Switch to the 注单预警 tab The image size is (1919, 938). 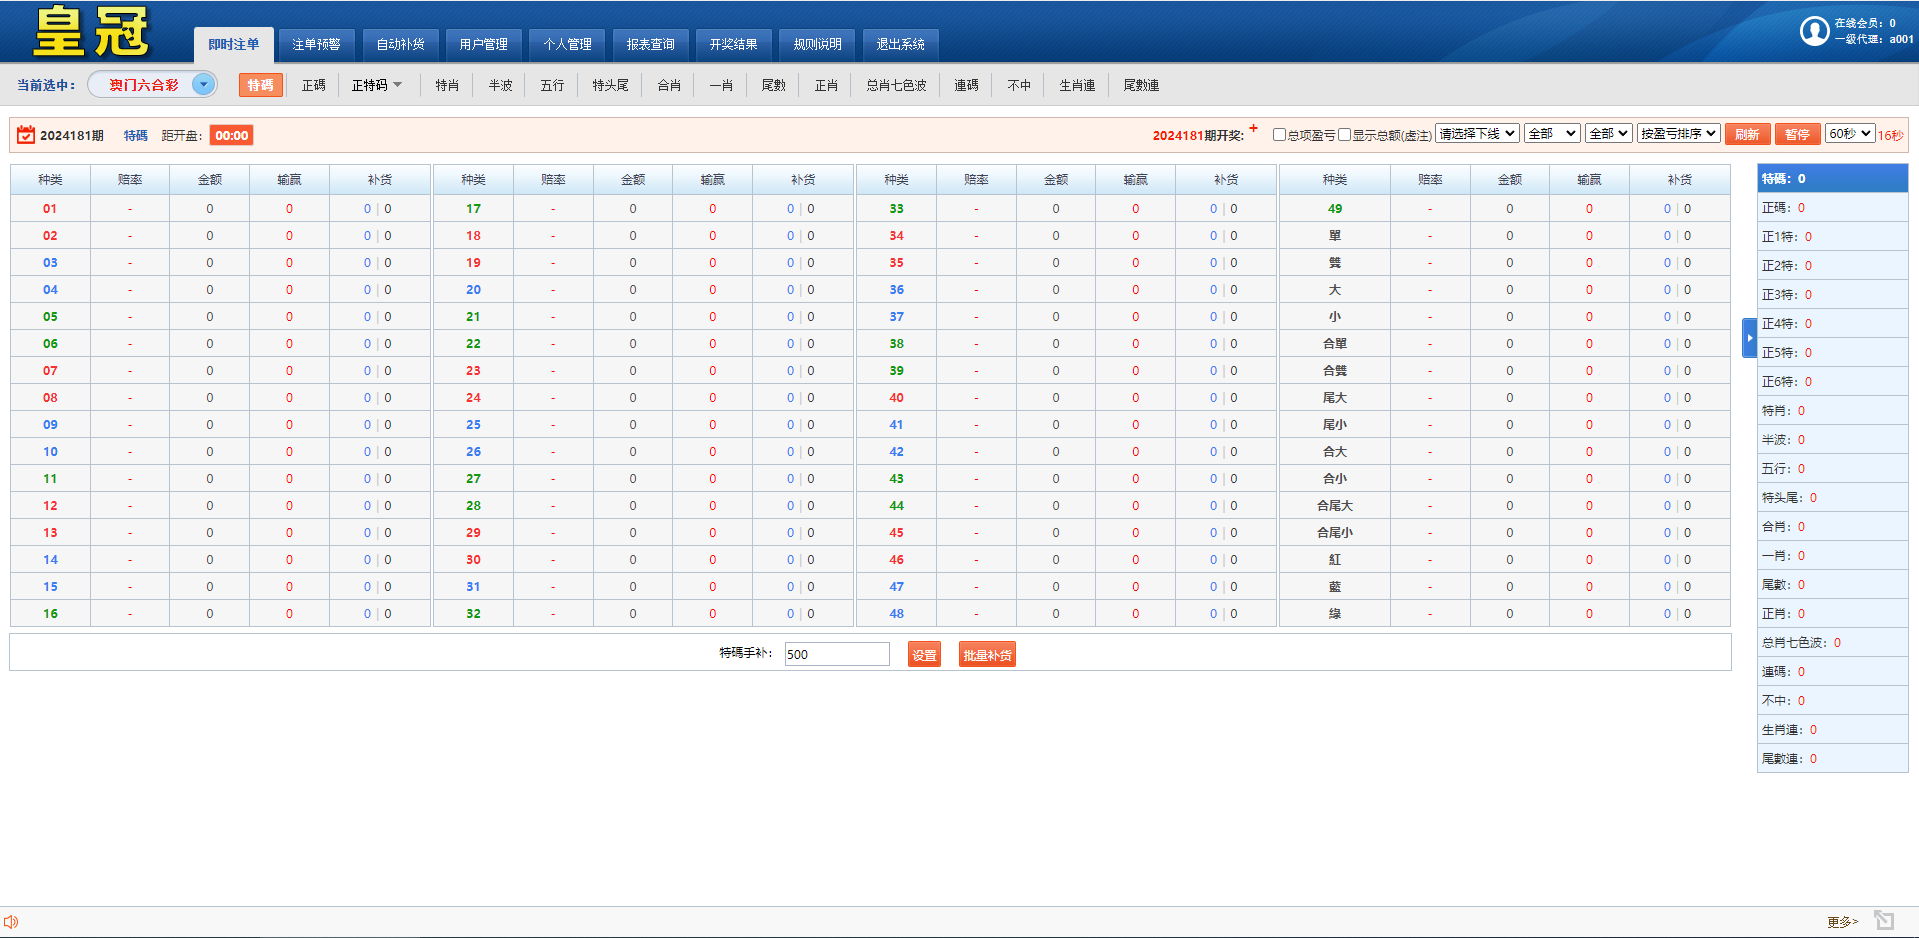pos(316,44)
